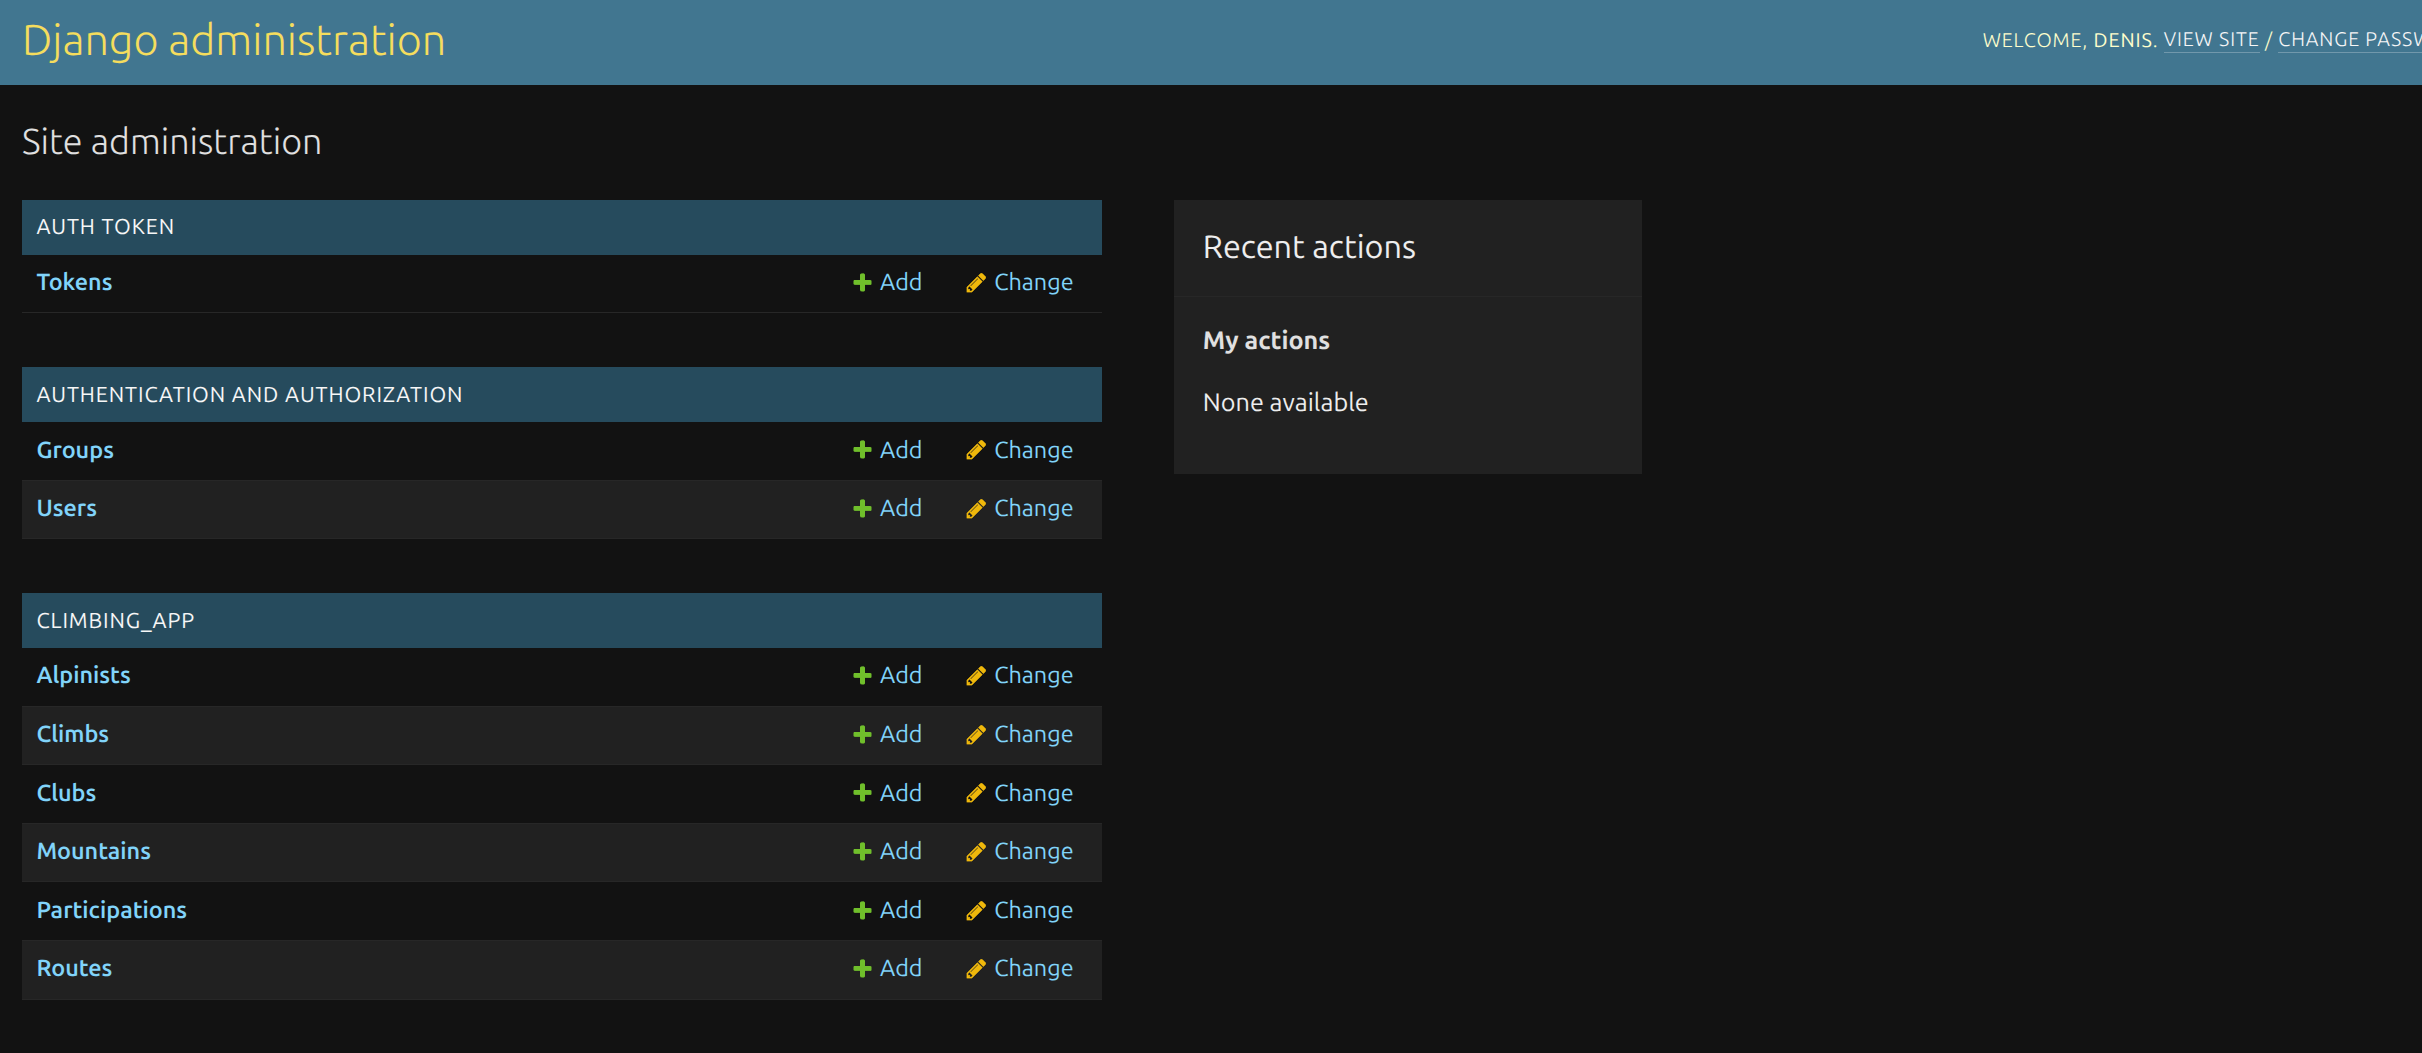Screen dimensions: 2422x1053
Task: Click the plus icon to add Mountains
Action: click(x=861, y=852)
